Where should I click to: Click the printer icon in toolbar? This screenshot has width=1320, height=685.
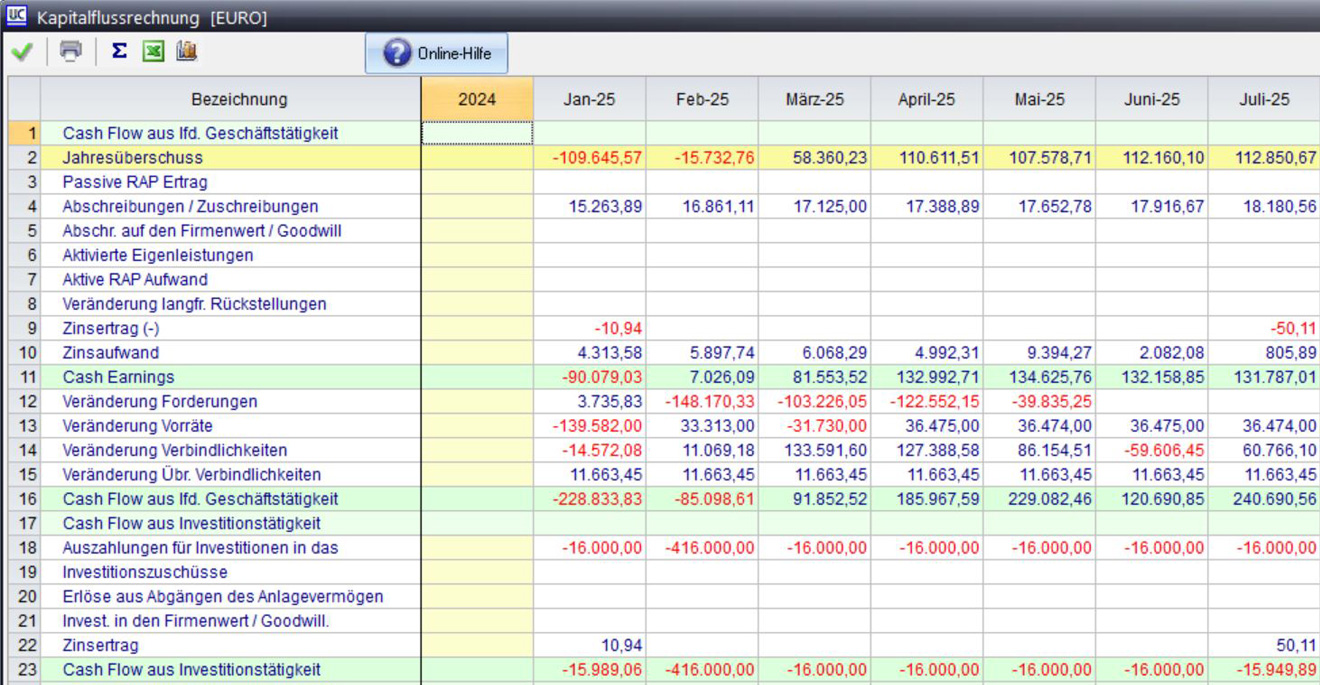70,52
